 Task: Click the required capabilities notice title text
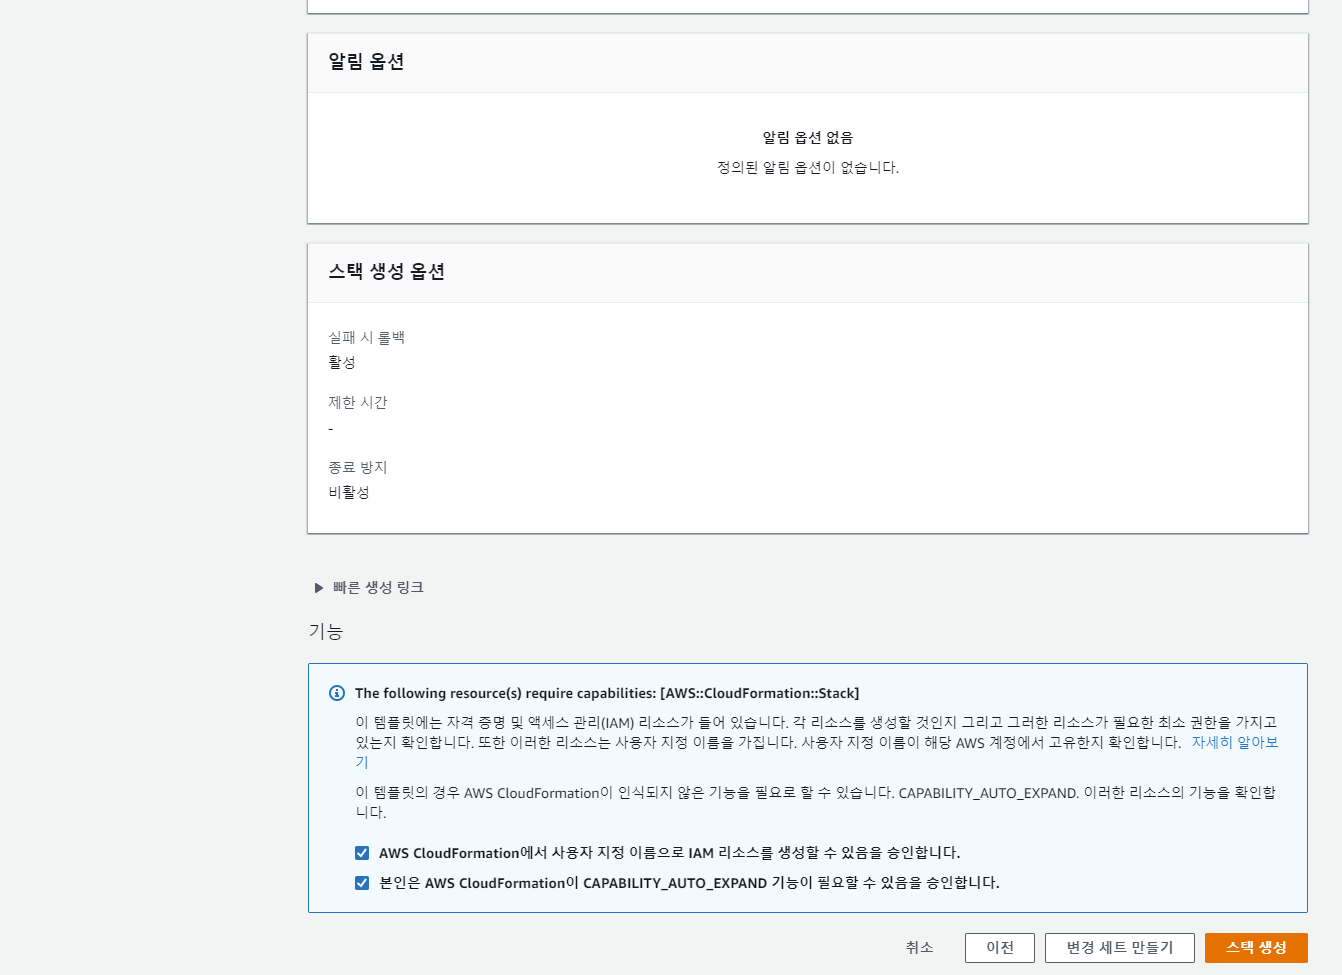click(x=606, y=693)
